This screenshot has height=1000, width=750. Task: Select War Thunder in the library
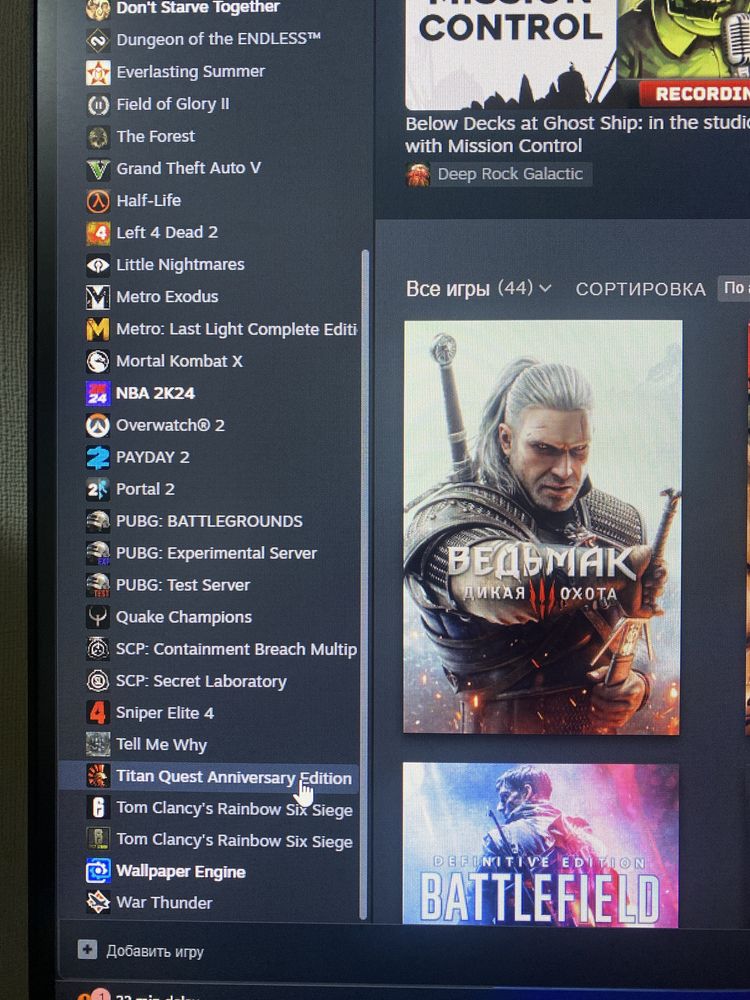pos(164,902)
